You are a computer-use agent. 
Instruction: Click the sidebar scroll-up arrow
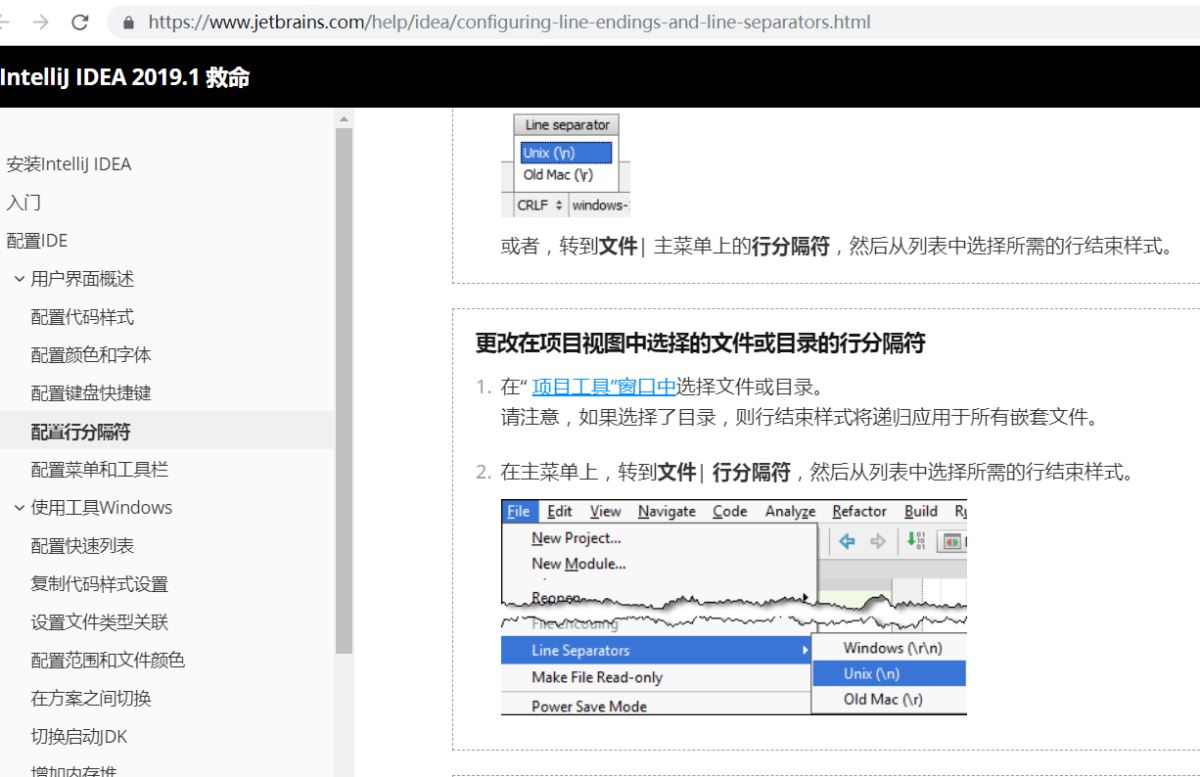(x=343, y=118)
